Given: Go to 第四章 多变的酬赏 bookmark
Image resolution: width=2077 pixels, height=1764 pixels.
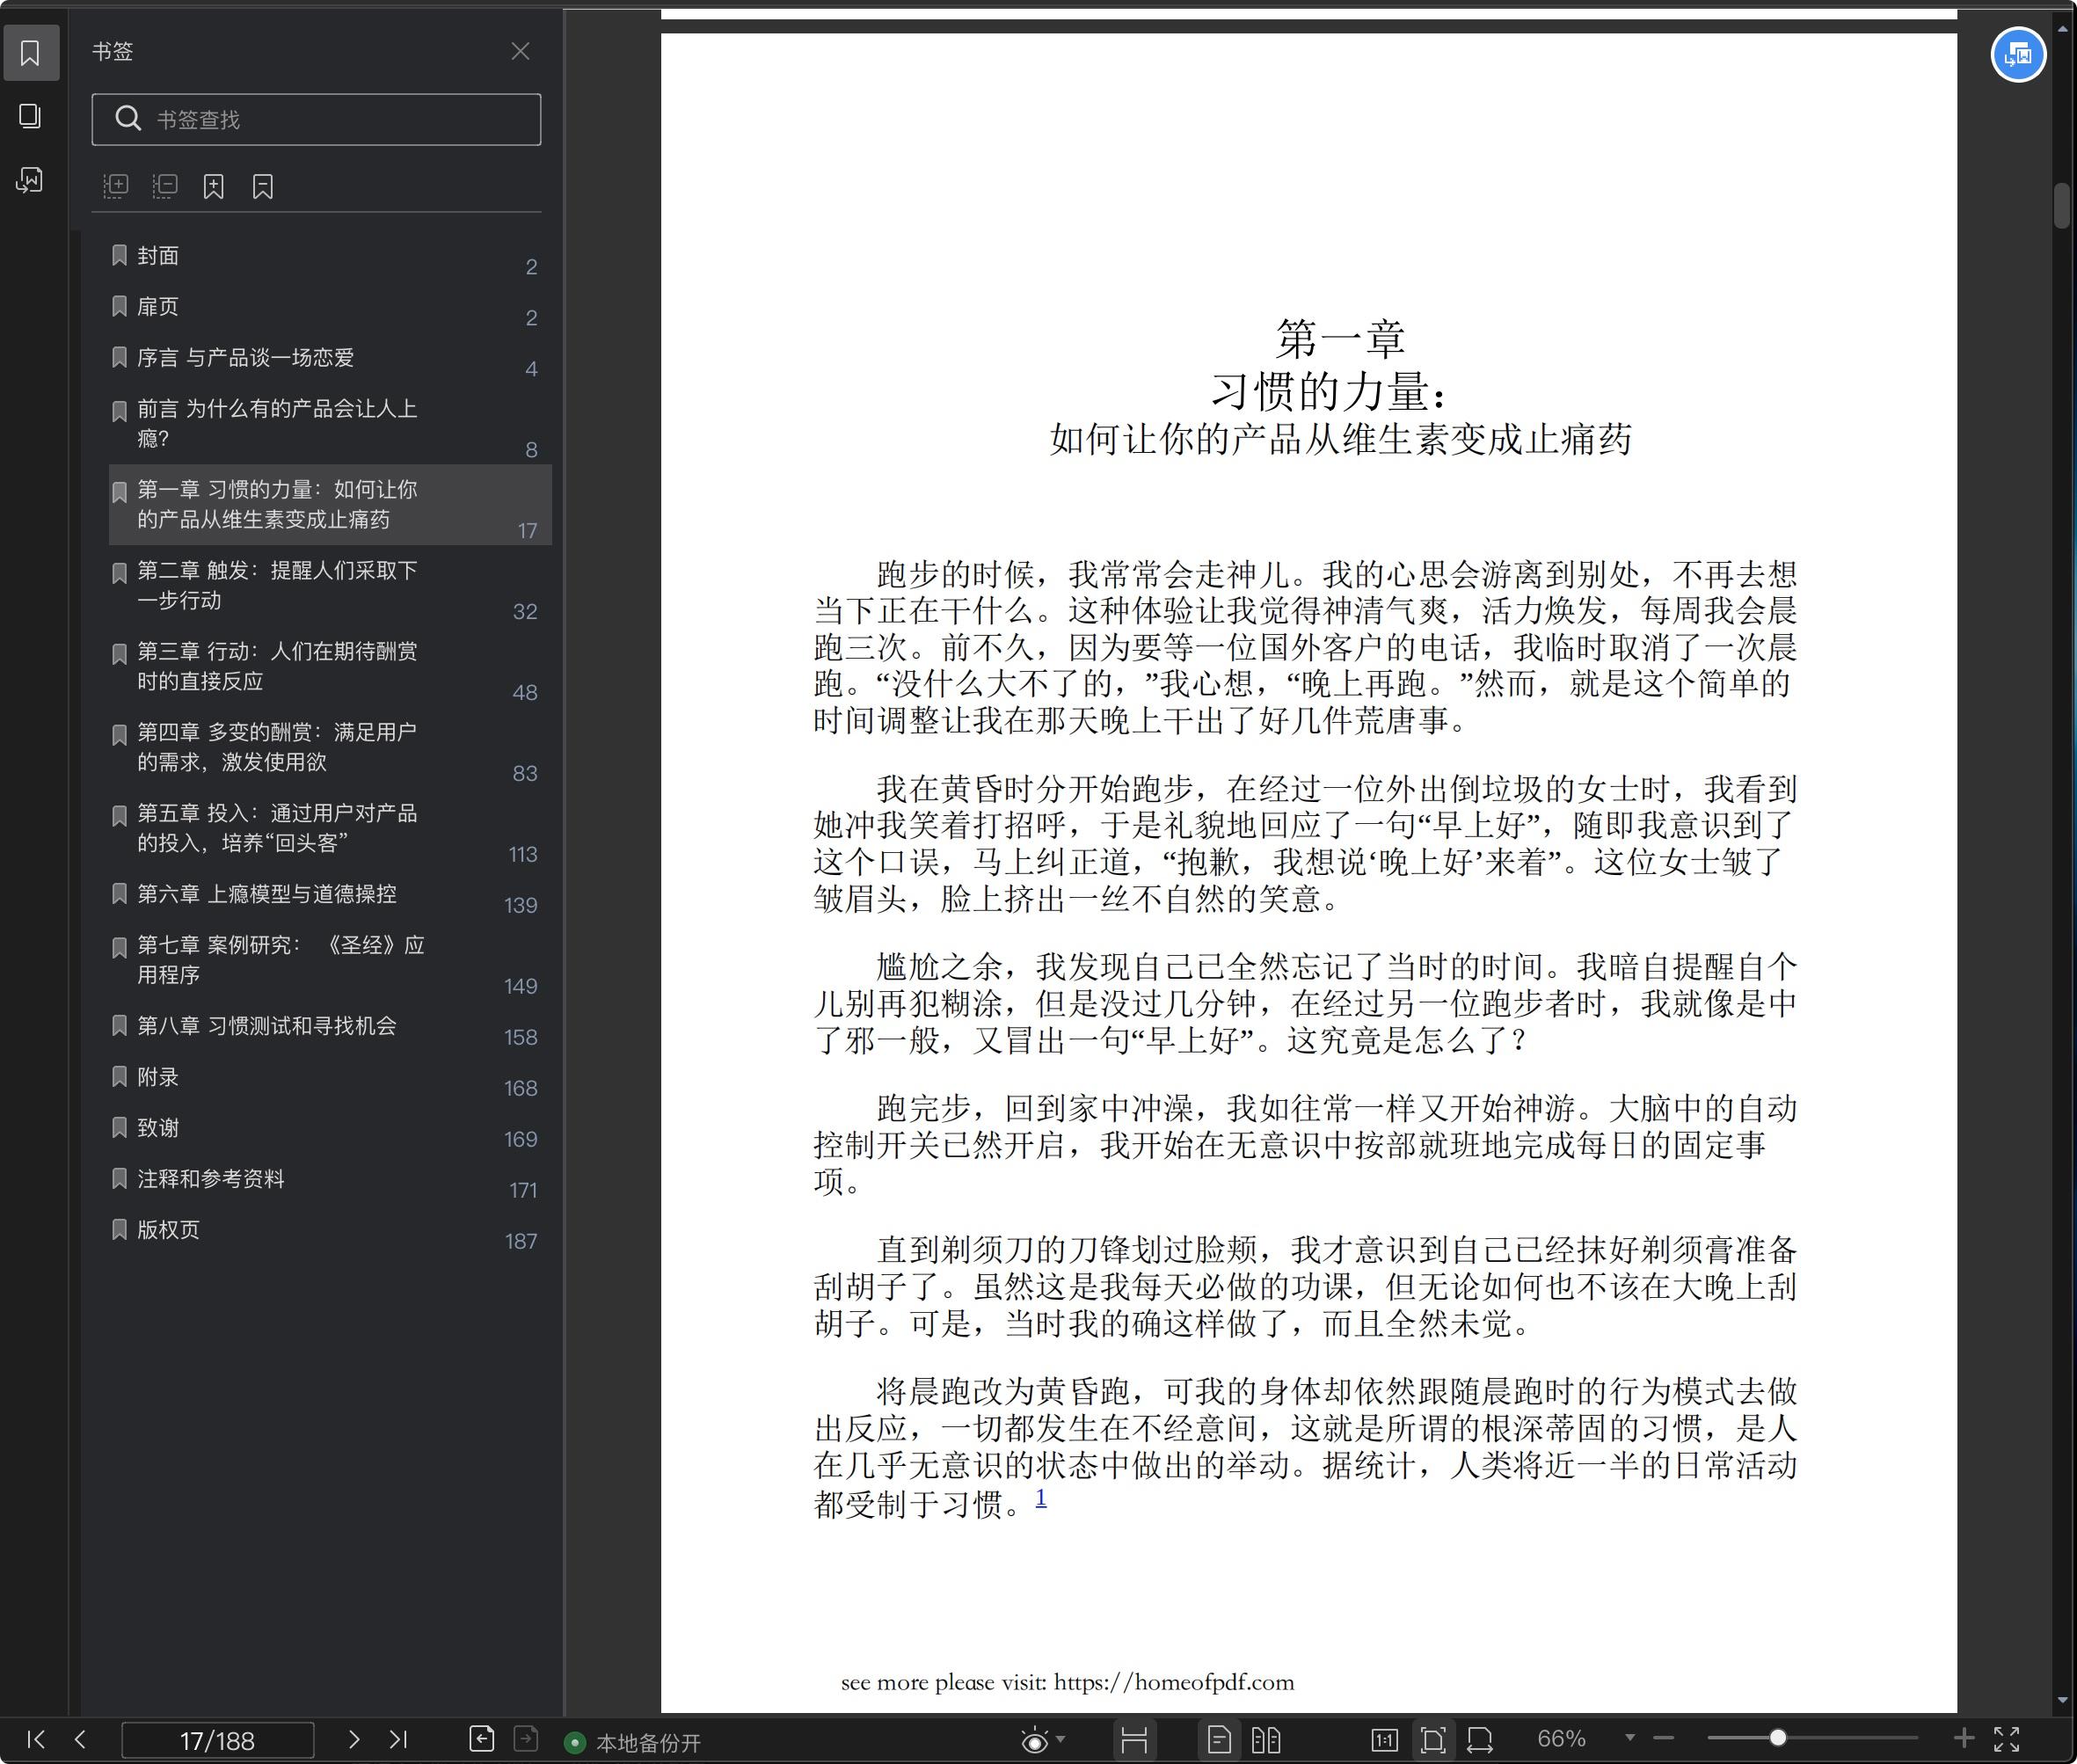Looking at the screenshot, I should click(x=330, y=747).
